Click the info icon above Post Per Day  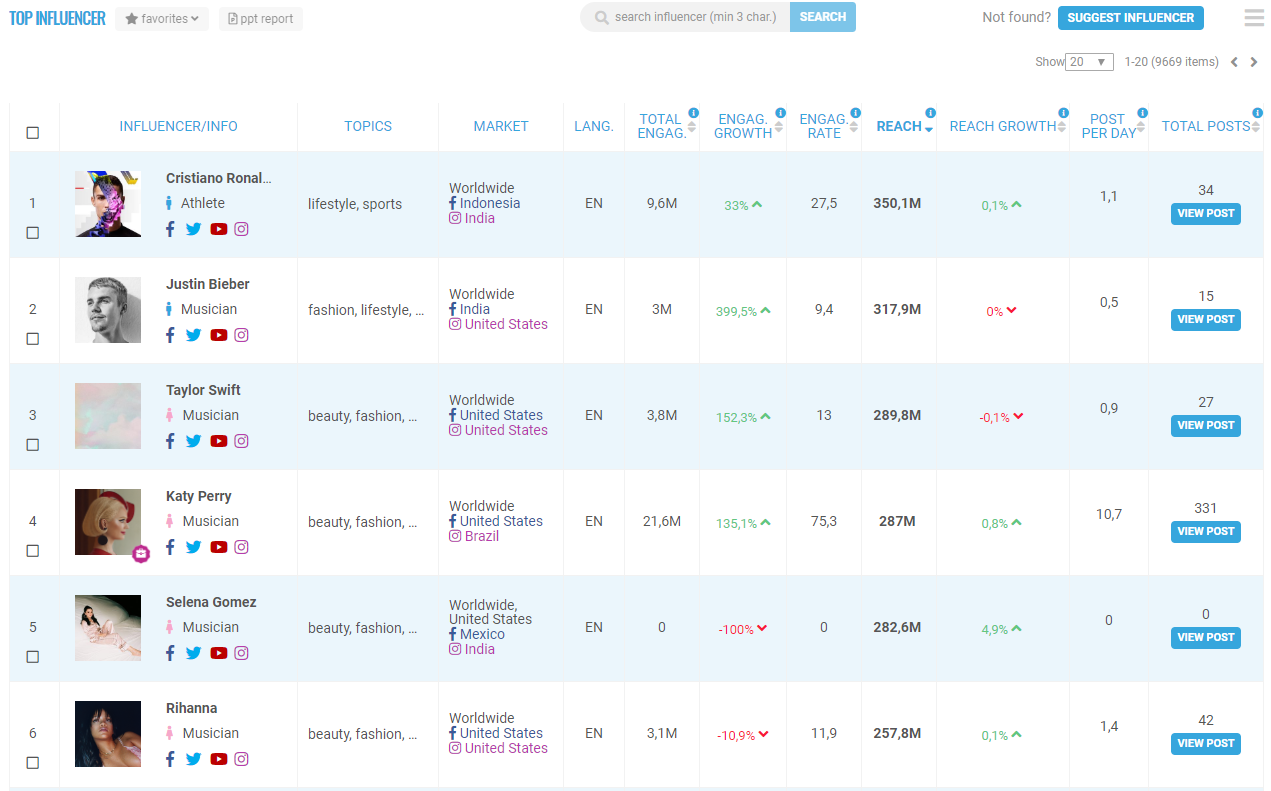(x=1142, y=113)
